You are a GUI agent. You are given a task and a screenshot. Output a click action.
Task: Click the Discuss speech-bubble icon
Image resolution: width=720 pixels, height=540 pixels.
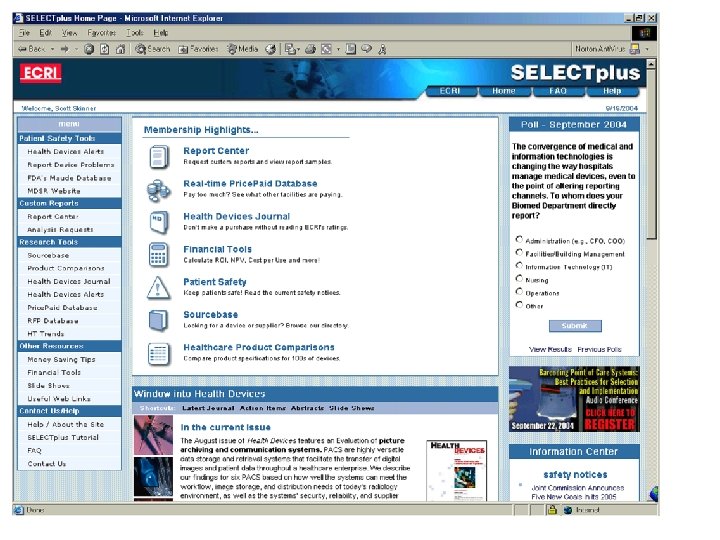[x=366, y=48]
